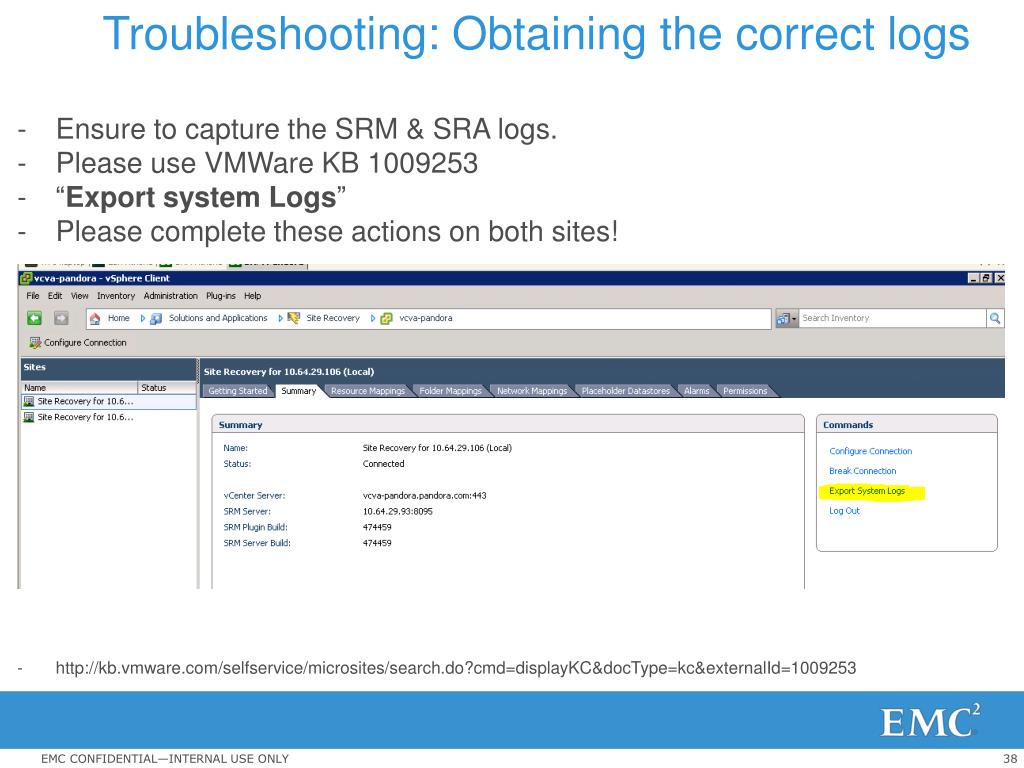Expand arrow after Site Recovery breadcrumb
The height and width of the screenshot is (768, 1024).
pos(373,318)
